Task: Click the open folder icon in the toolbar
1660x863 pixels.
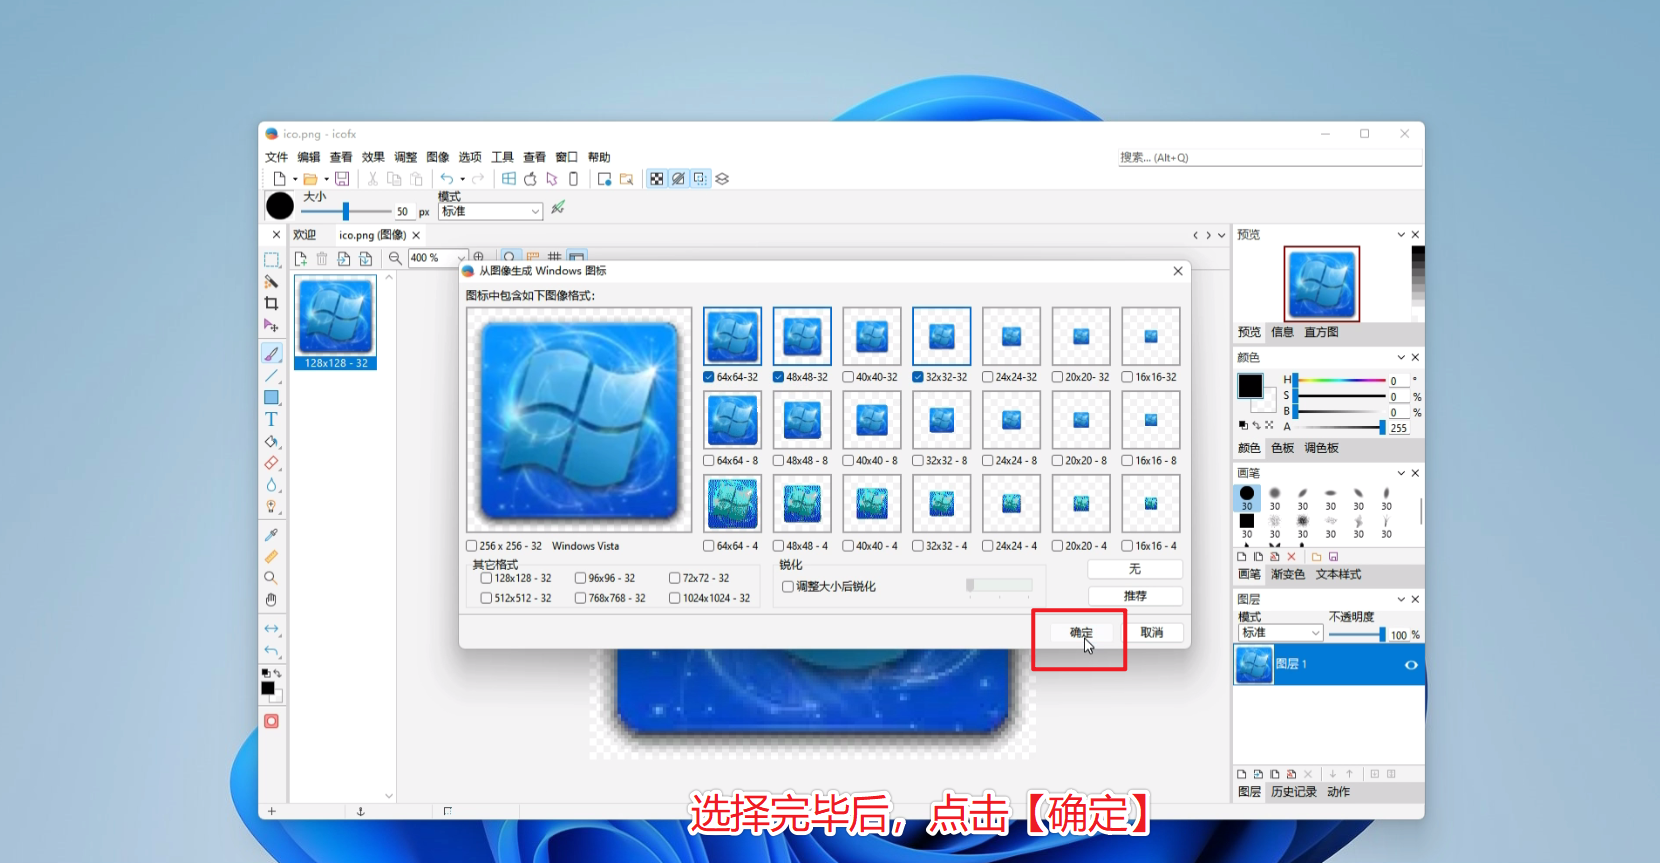Action: point(311,179)
